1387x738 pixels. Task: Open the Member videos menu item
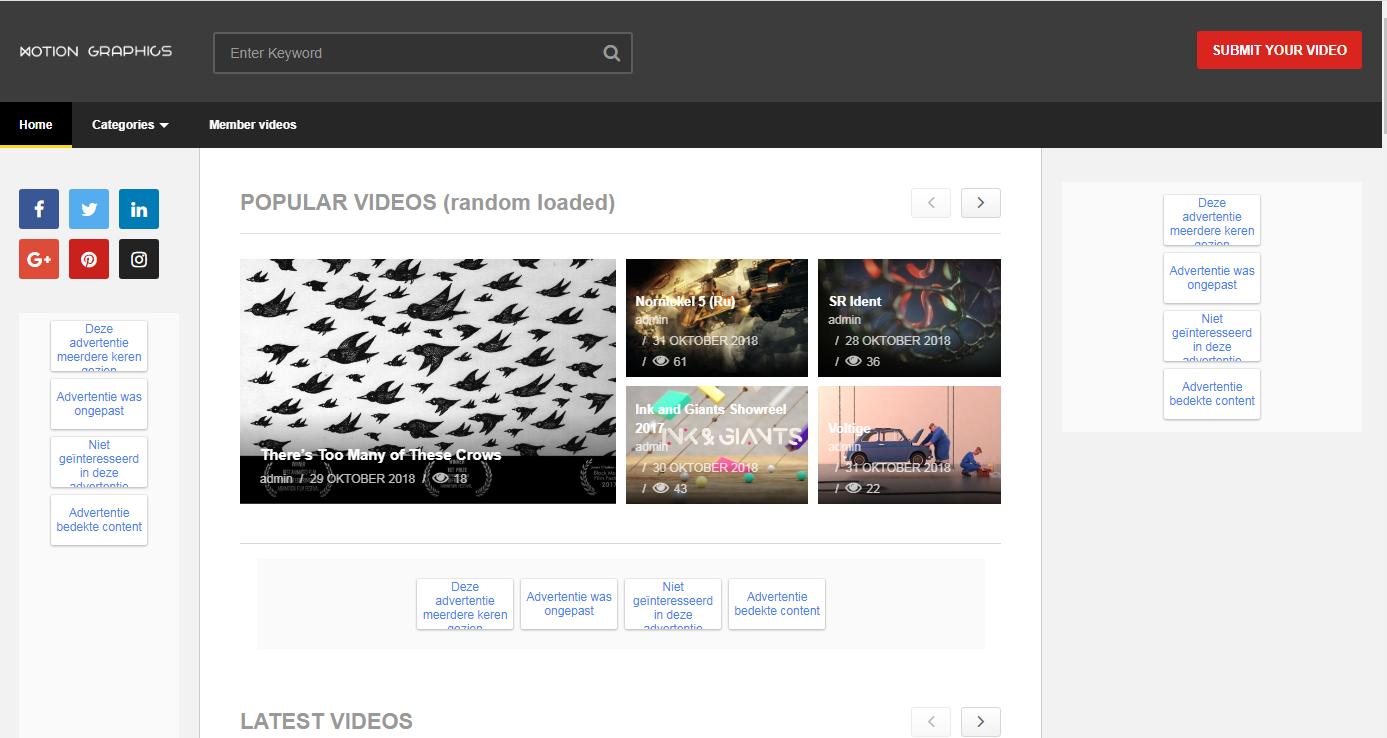[252, 125]
